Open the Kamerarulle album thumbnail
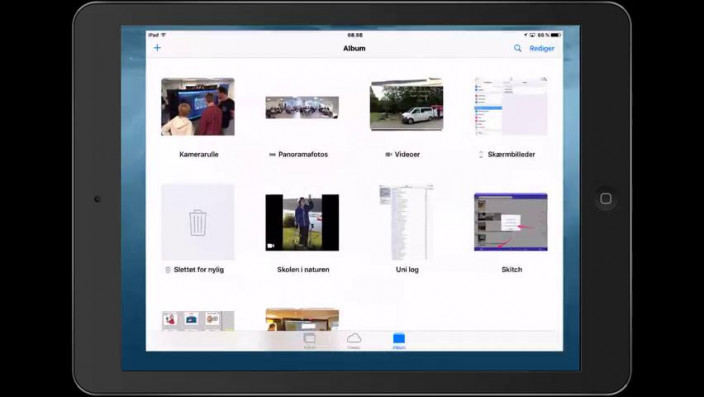Viewport: 704px width, 397px height. [198, 107]
